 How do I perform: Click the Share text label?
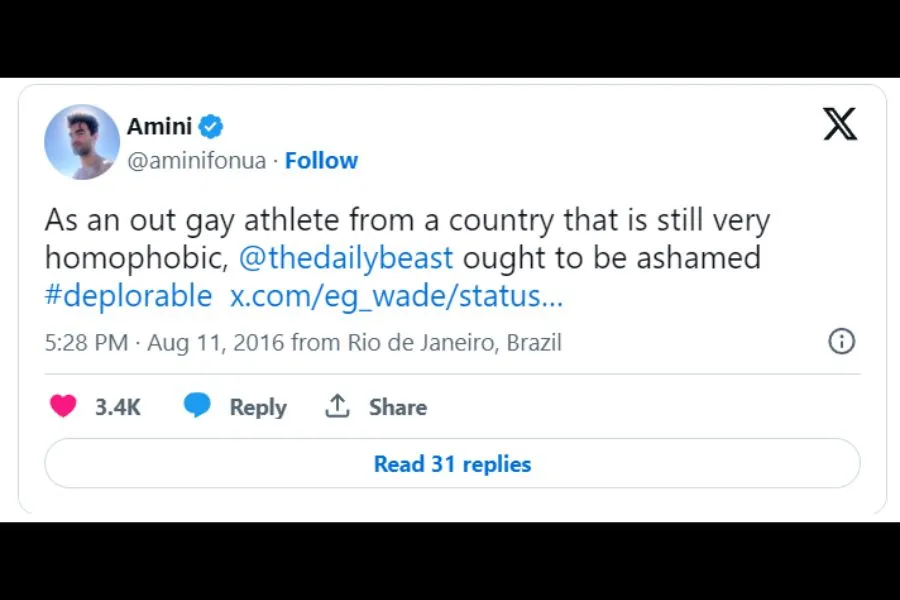(x=397, y=407)
